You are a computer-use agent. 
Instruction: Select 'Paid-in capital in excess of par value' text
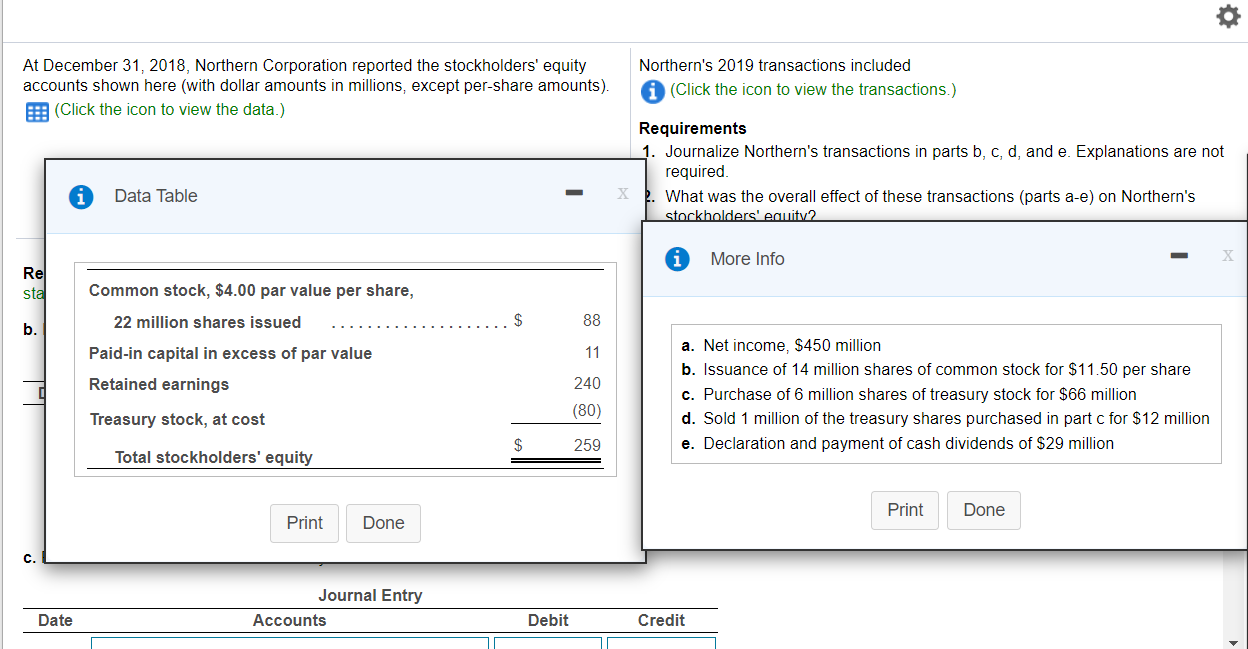[230, 354]
